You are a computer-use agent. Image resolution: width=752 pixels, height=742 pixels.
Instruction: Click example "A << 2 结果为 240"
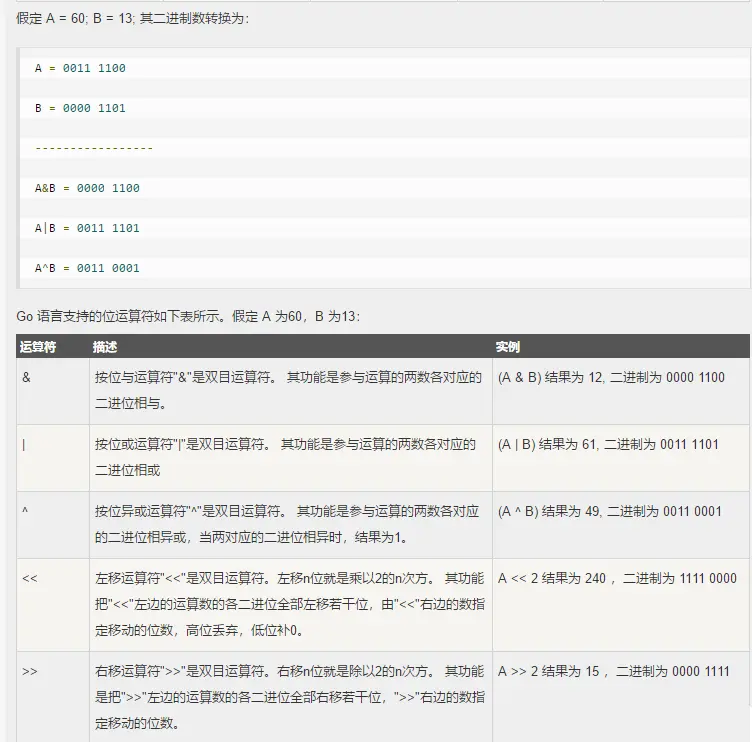tap(617, 578)
